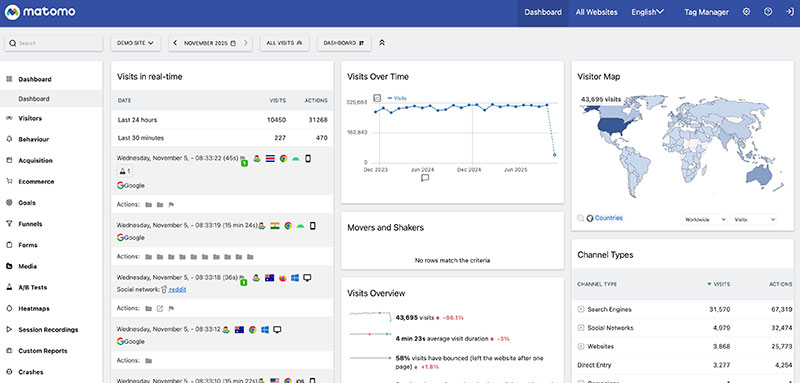
Task: Click the Google referrer of 08:33:19 visit
Action: [x=131, y=238]
